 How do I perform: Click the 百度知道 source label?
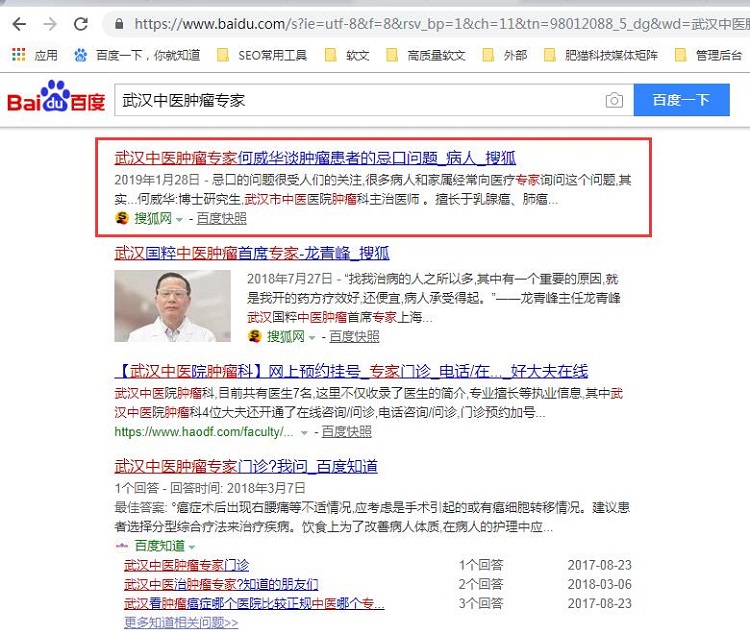(160, 545)
